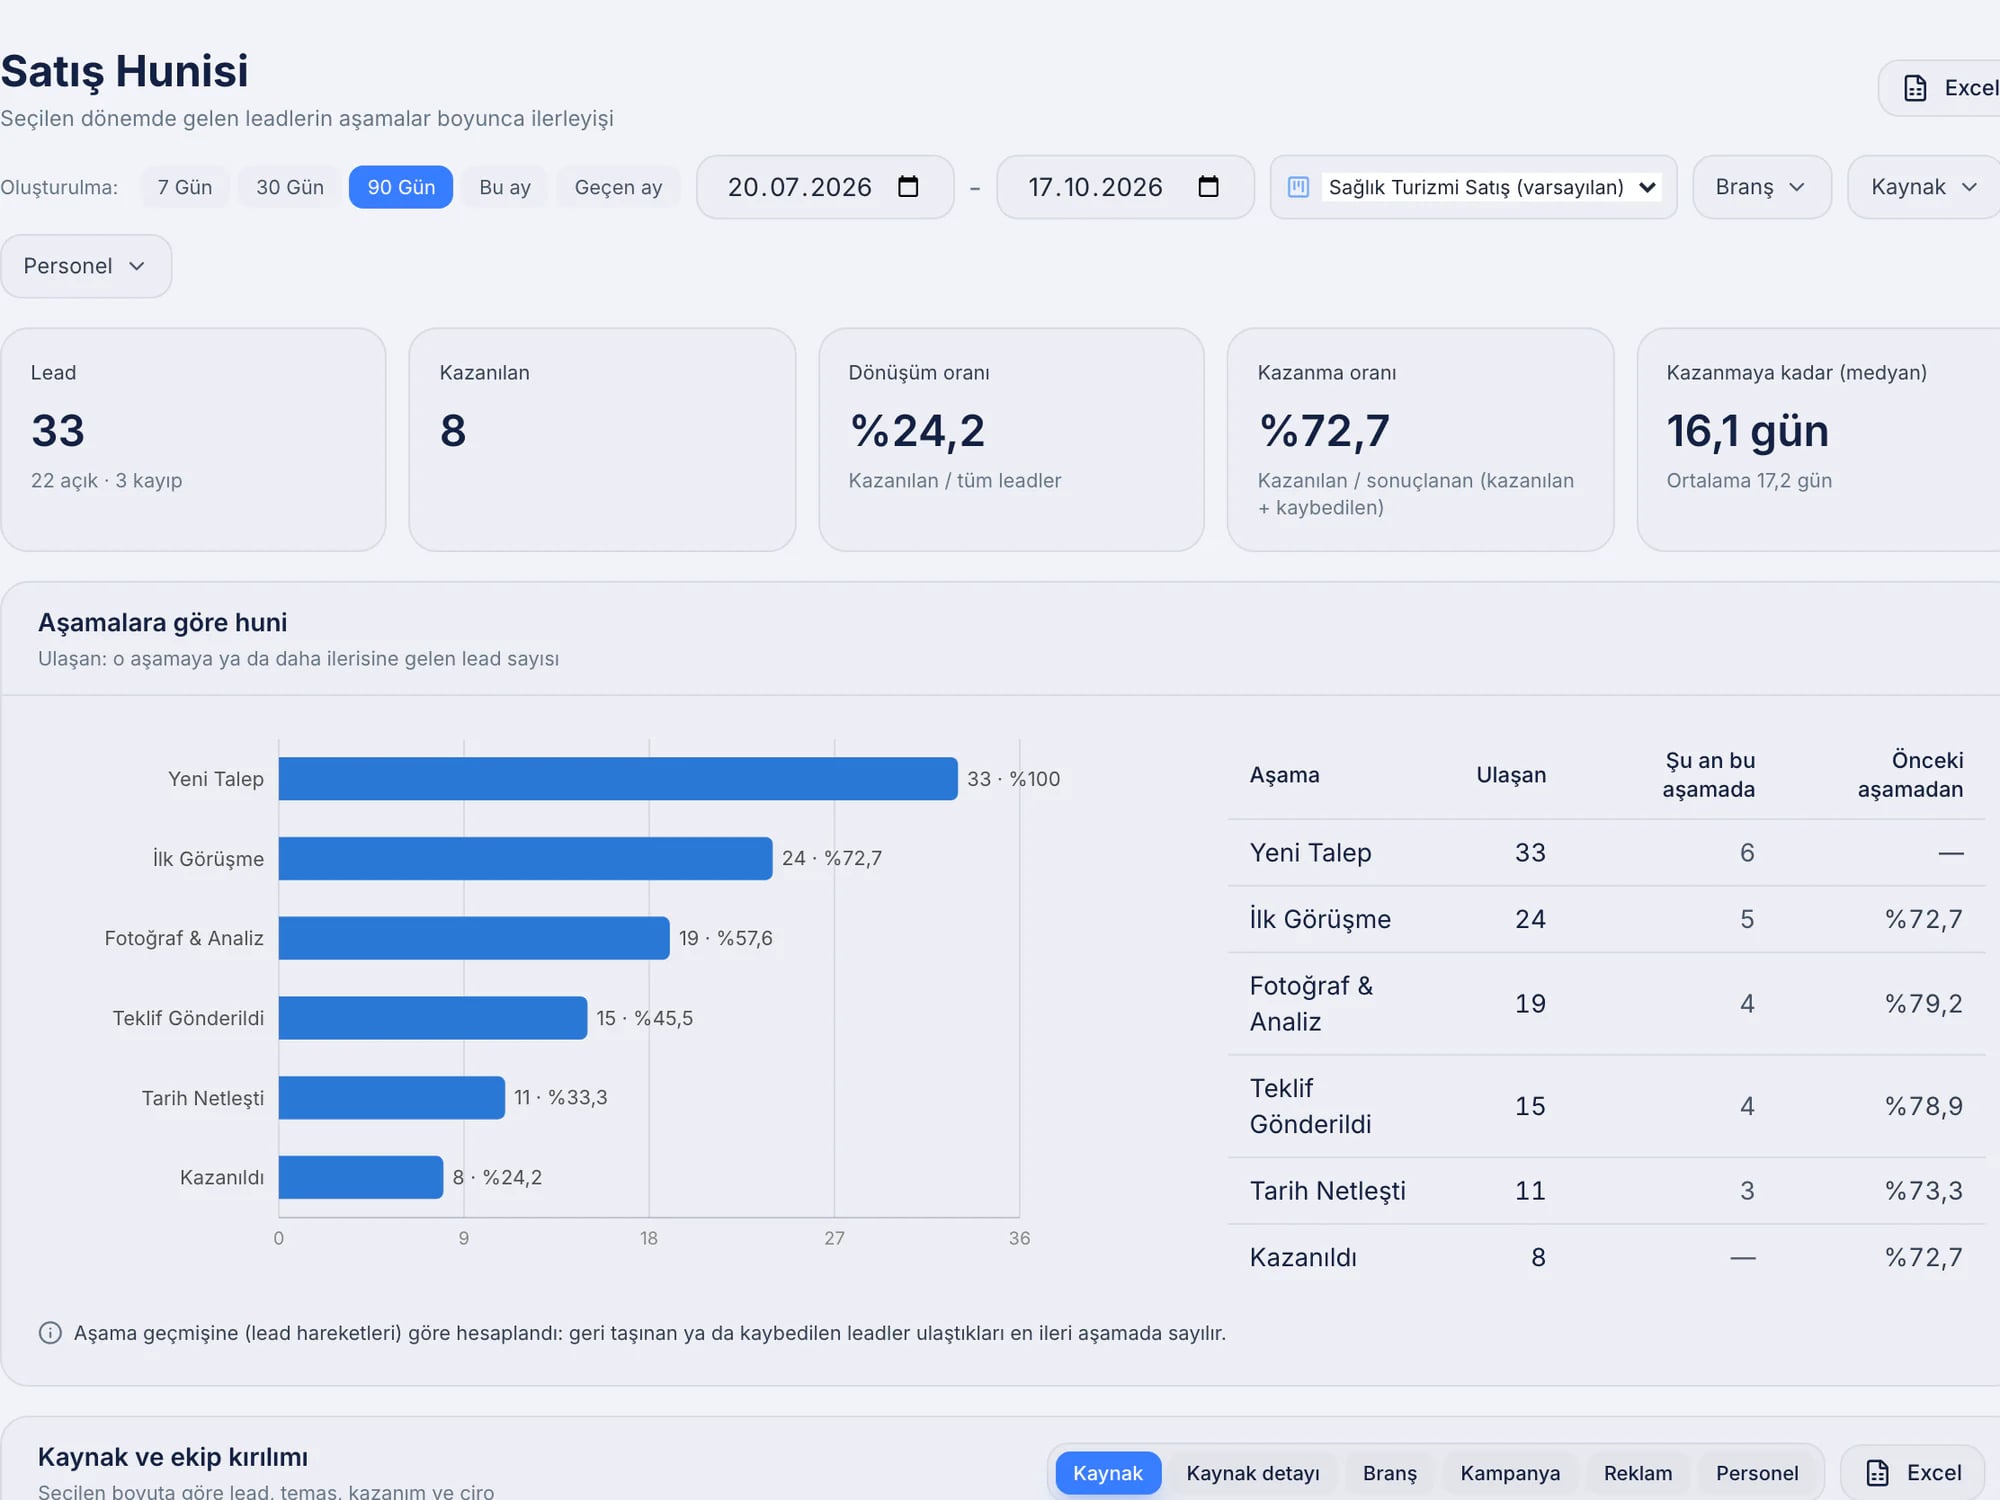The height and width of the screenshot is (1500, 2000).
Task: Click the info icon under the funnel chart
Action: (x=50, y=1333)
